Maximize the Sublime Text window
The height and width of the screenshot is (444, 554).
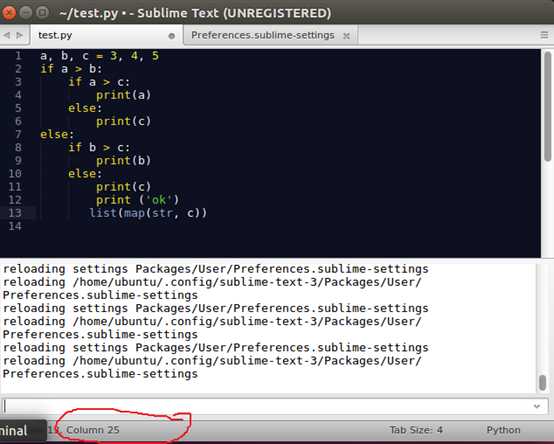point(42,13)
